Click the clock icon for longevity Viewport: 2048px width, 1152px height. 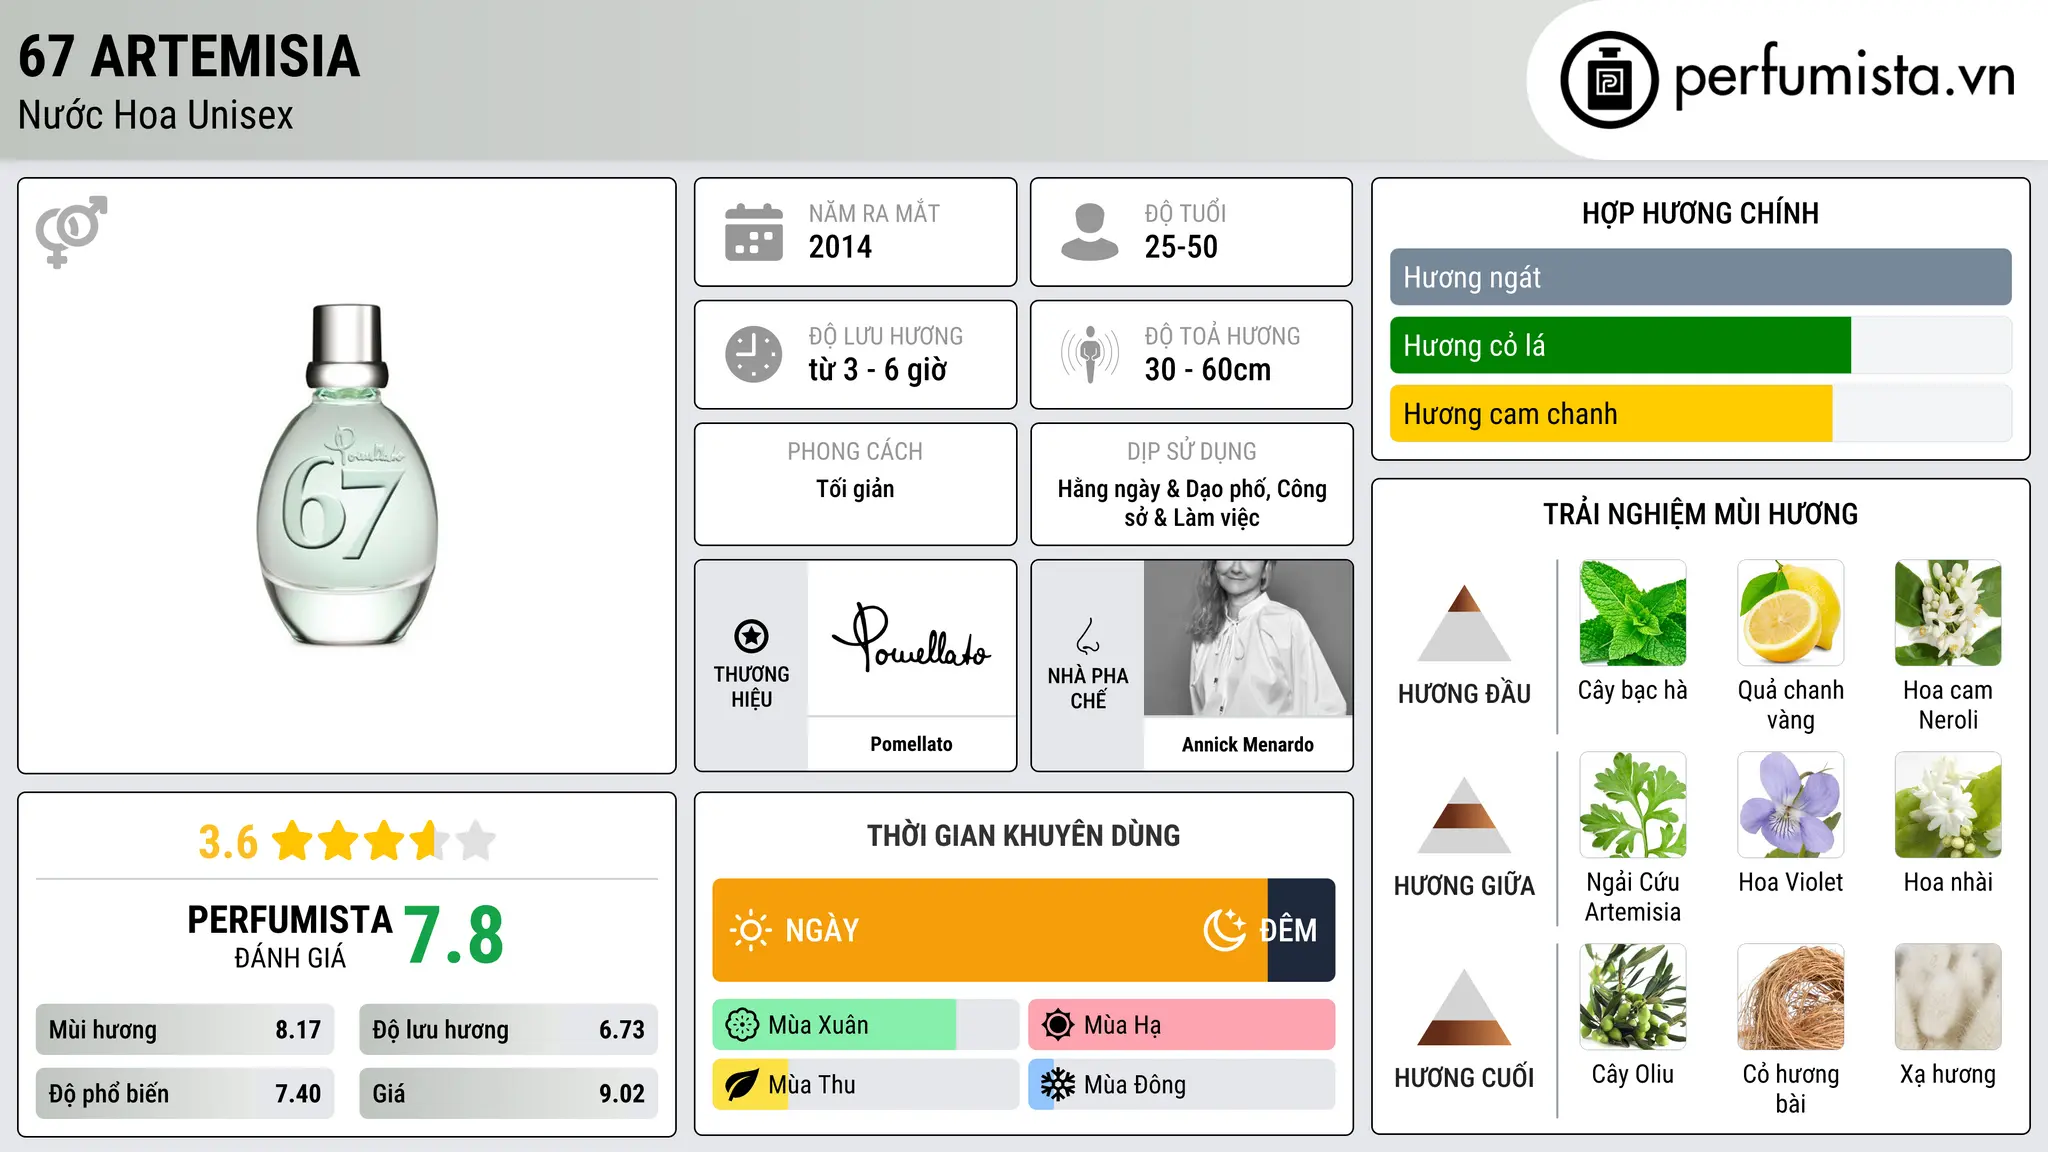pyautogui.click(x=754, y=354)
